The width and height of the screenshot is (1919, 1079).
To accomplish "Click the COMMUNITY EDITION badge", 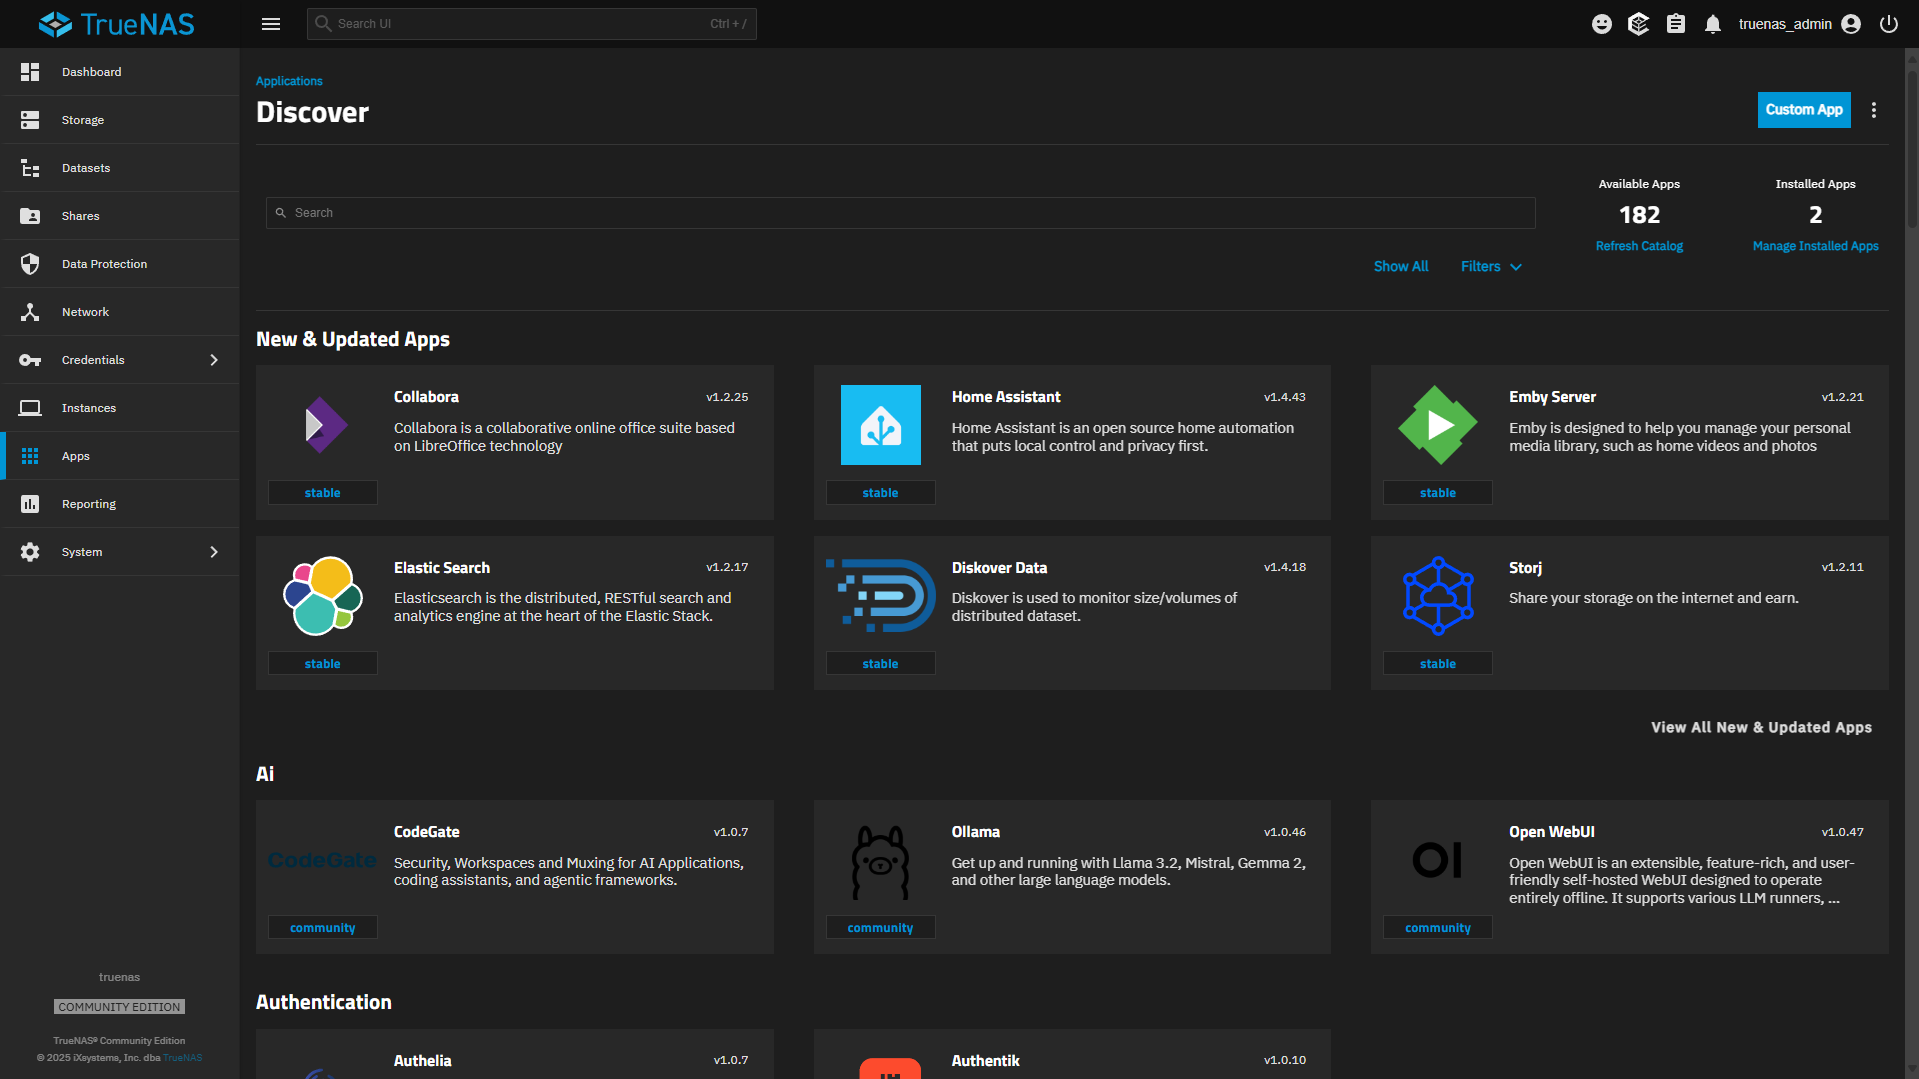I will point(119,1007).
